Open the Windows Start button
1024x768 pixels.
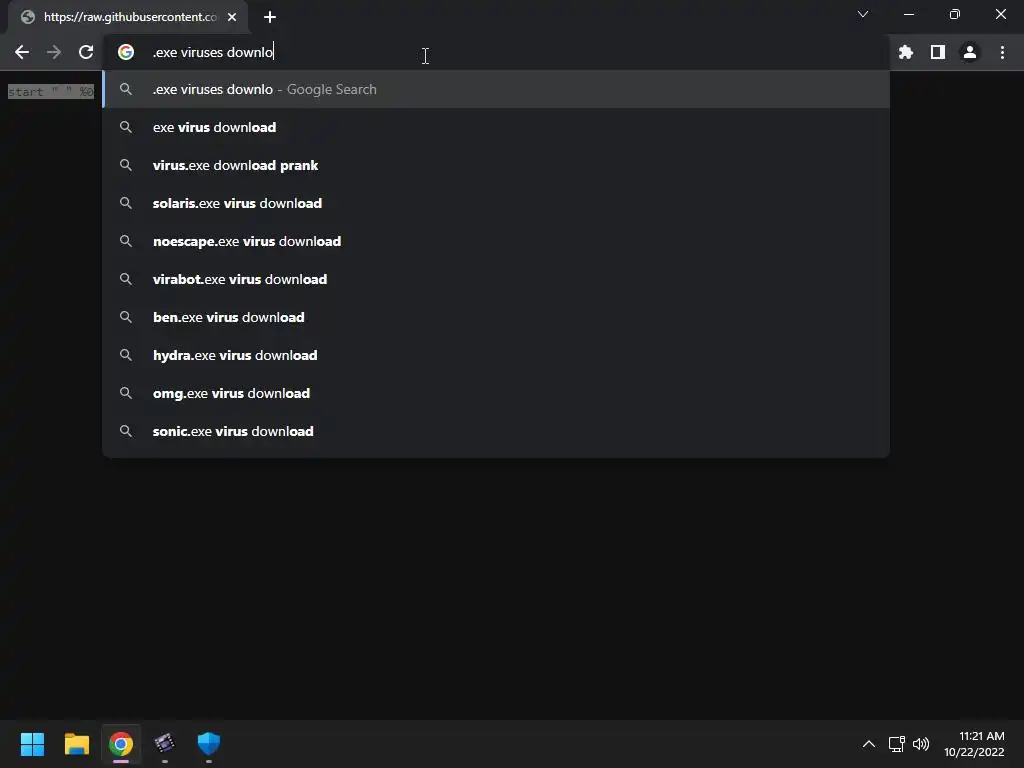(x=32, y=743)
